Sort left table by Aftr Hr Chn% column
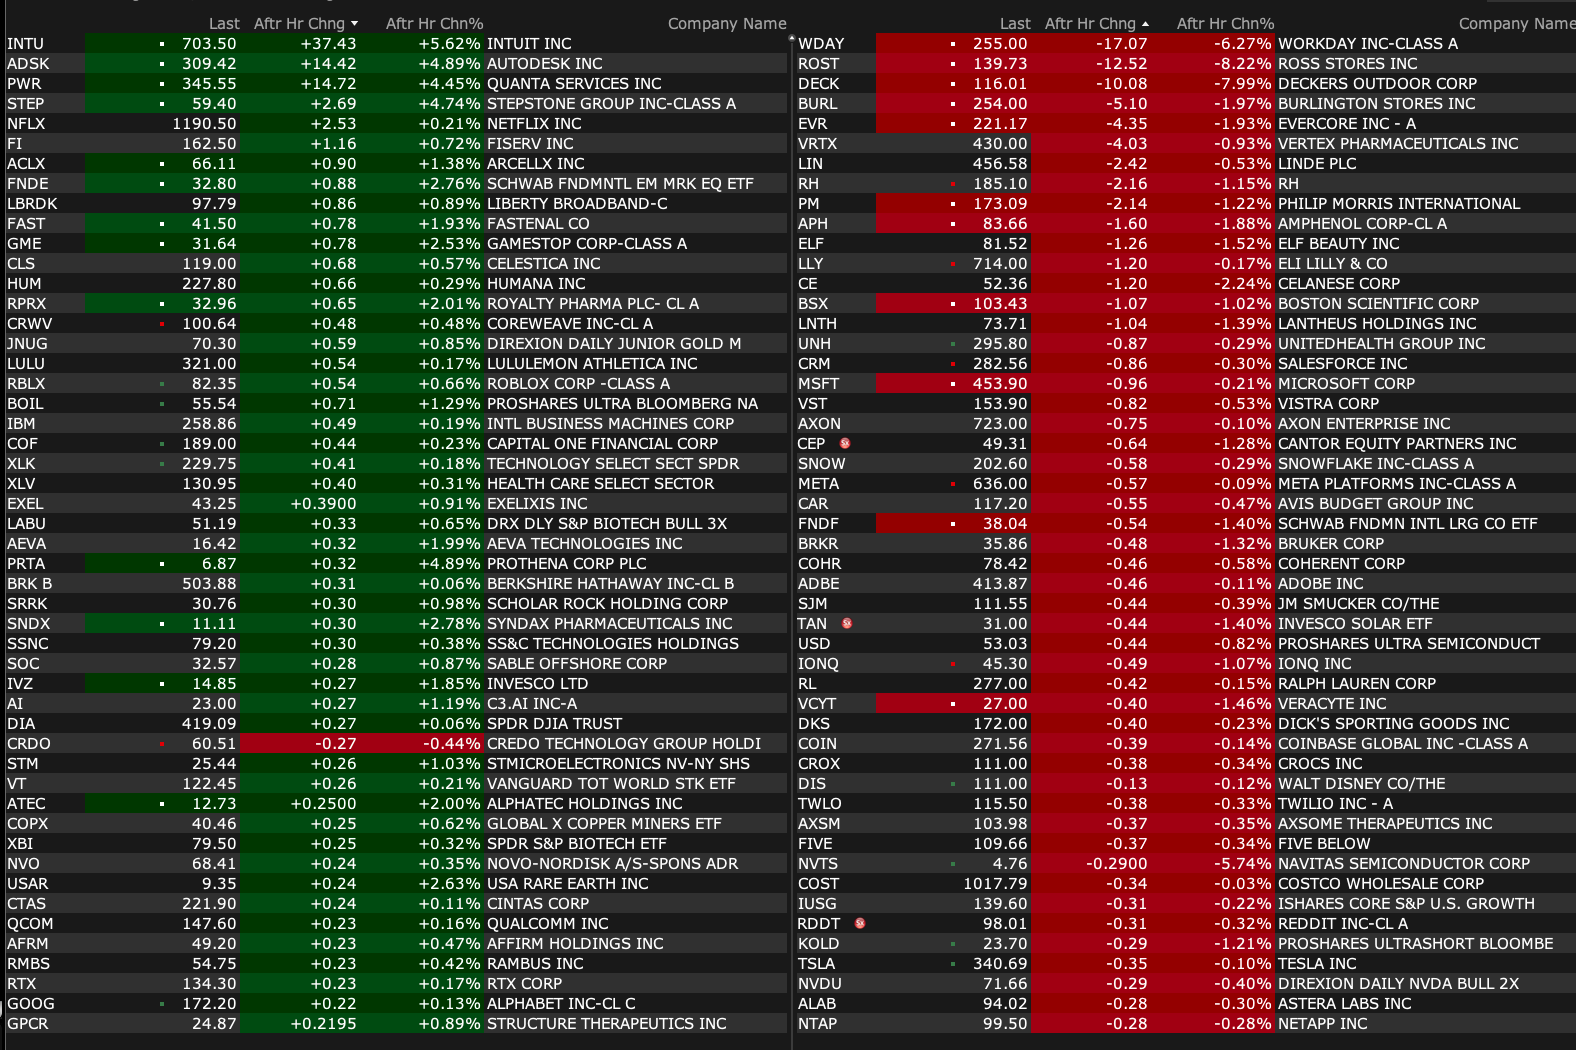The image size is (1576, 1050). point(434,24)
